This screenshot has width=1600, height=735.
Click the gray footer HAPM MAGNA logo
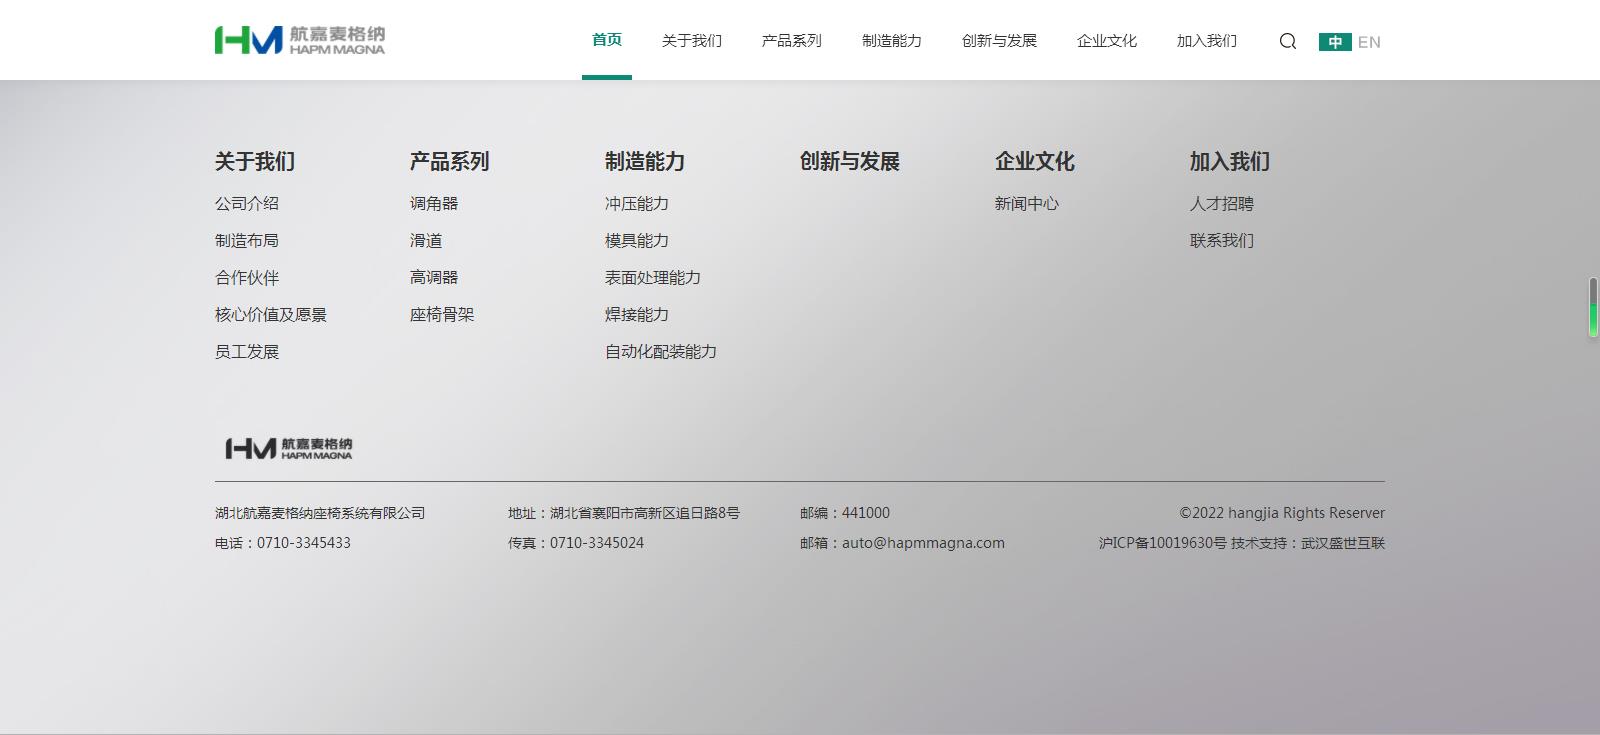288,448
